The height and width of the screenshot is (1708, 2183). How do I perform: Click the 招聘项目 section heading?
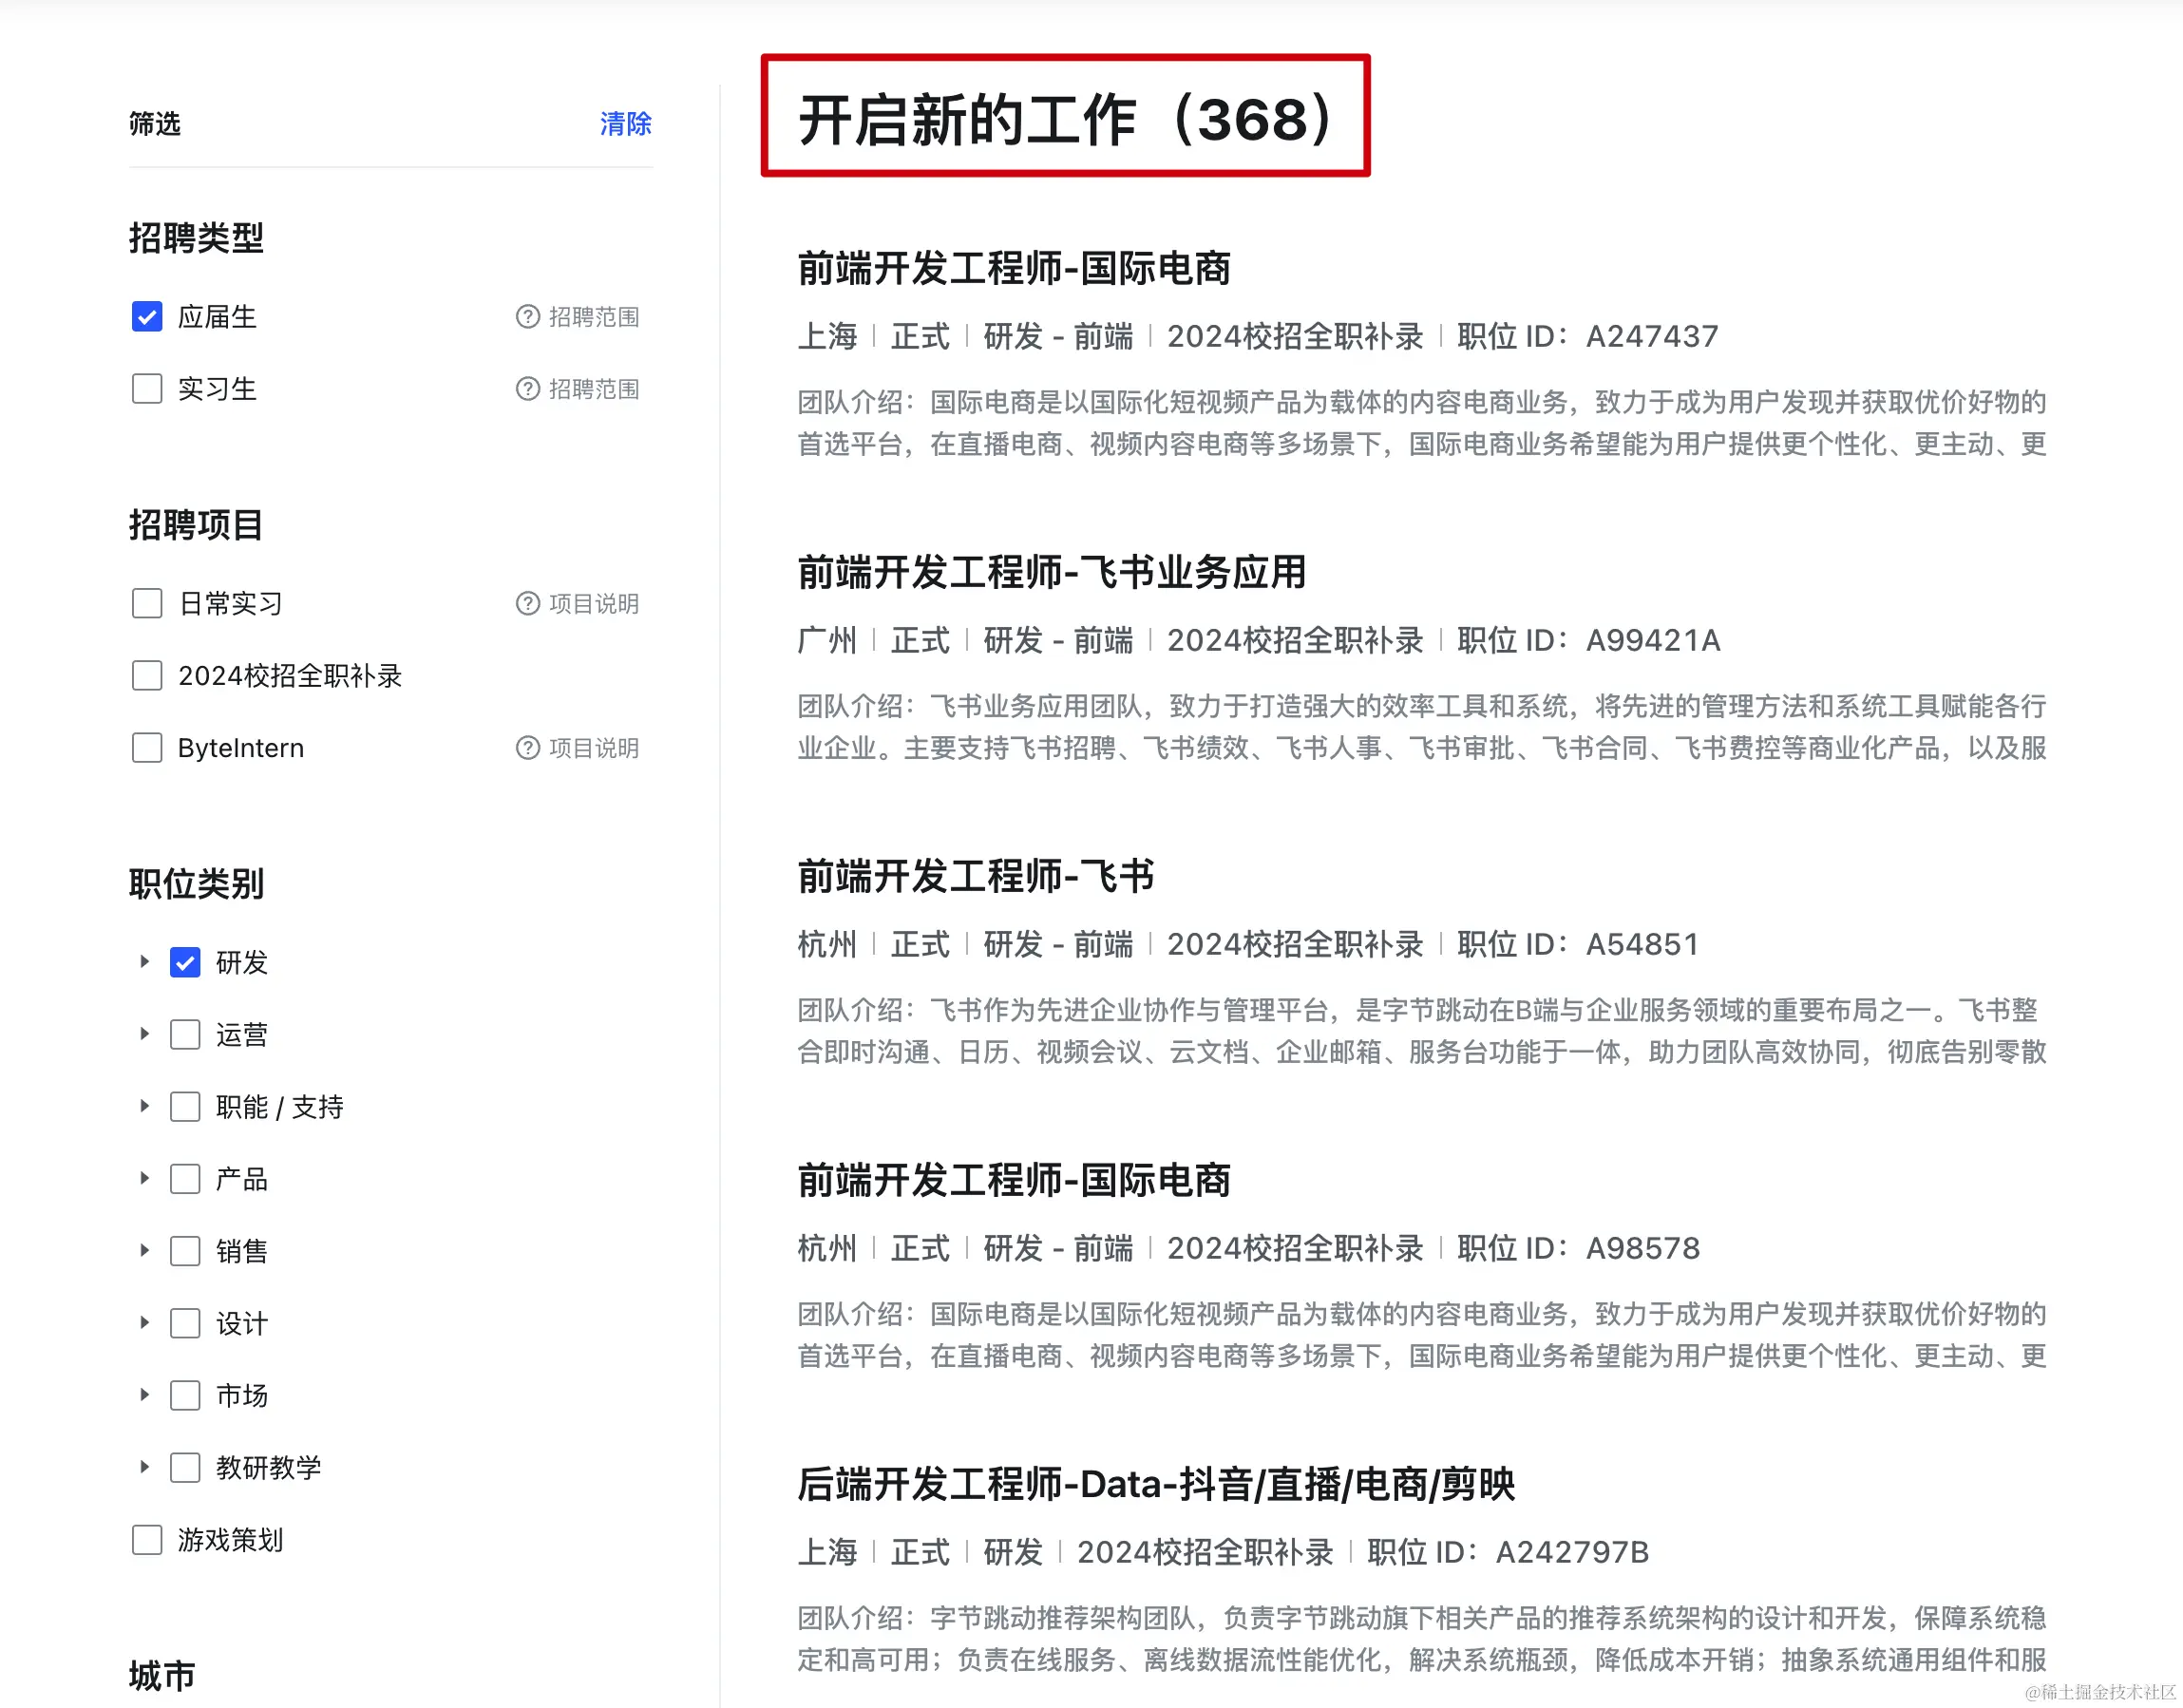point(196,525)
